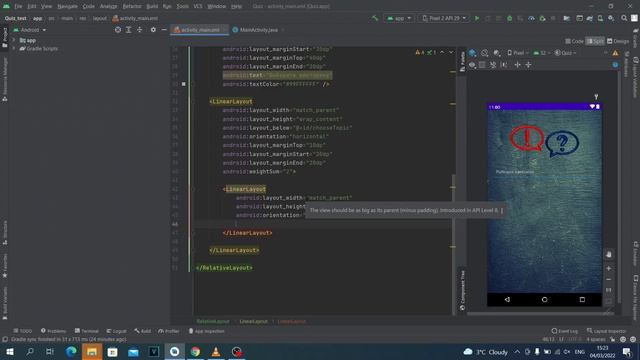Open the Logcat tool window

(x=116, y=331)
